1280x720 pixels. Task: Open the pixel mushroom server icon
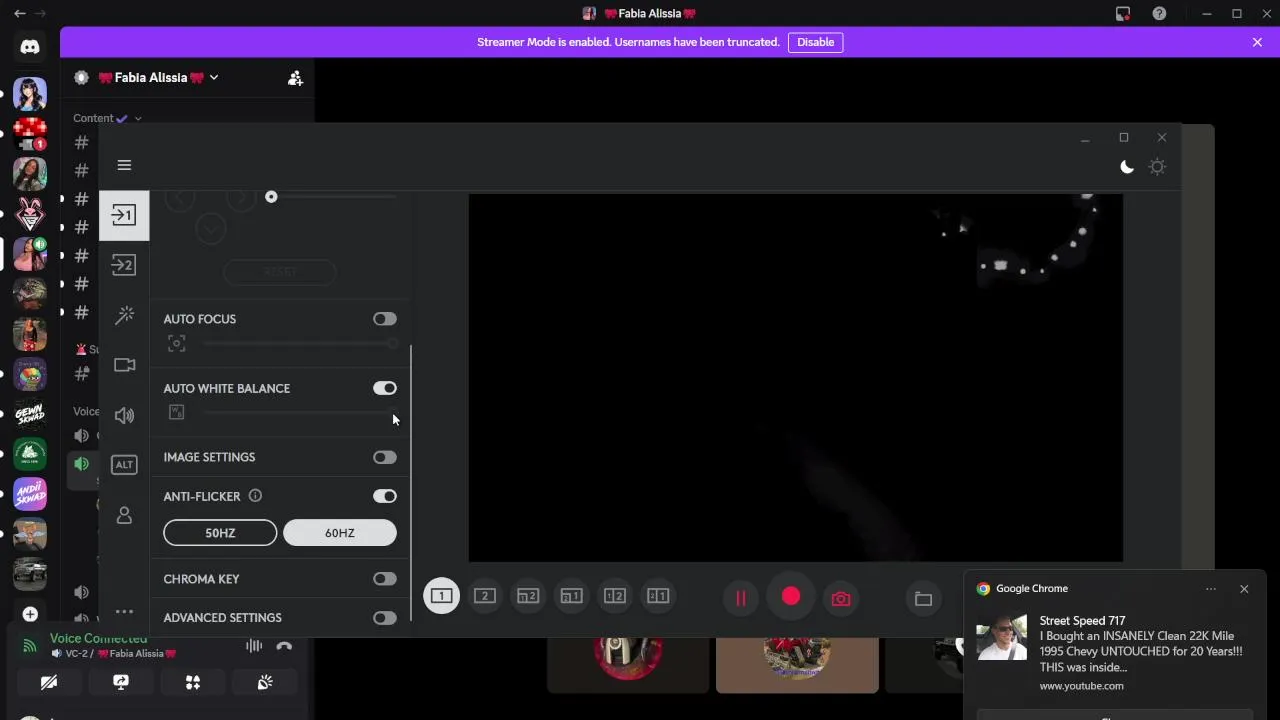click(30, 134)
